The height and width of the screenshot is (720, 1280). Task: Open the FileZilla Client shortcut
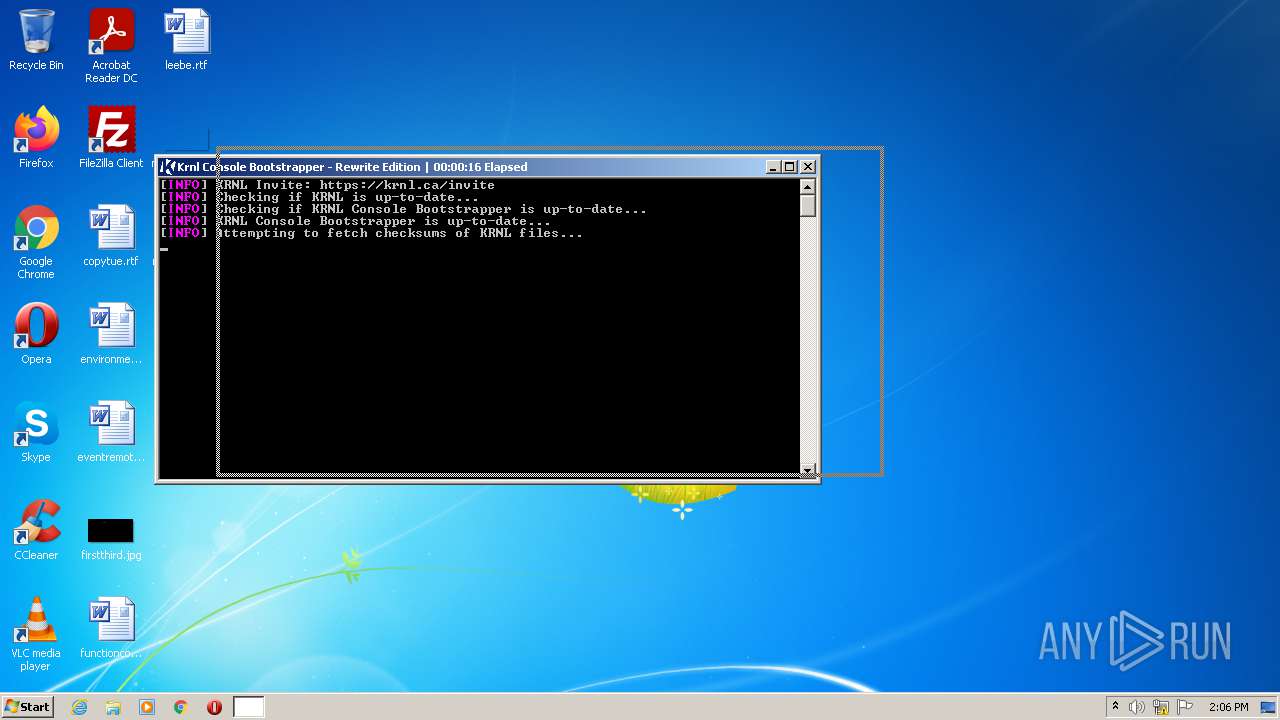tap(111, 138)
